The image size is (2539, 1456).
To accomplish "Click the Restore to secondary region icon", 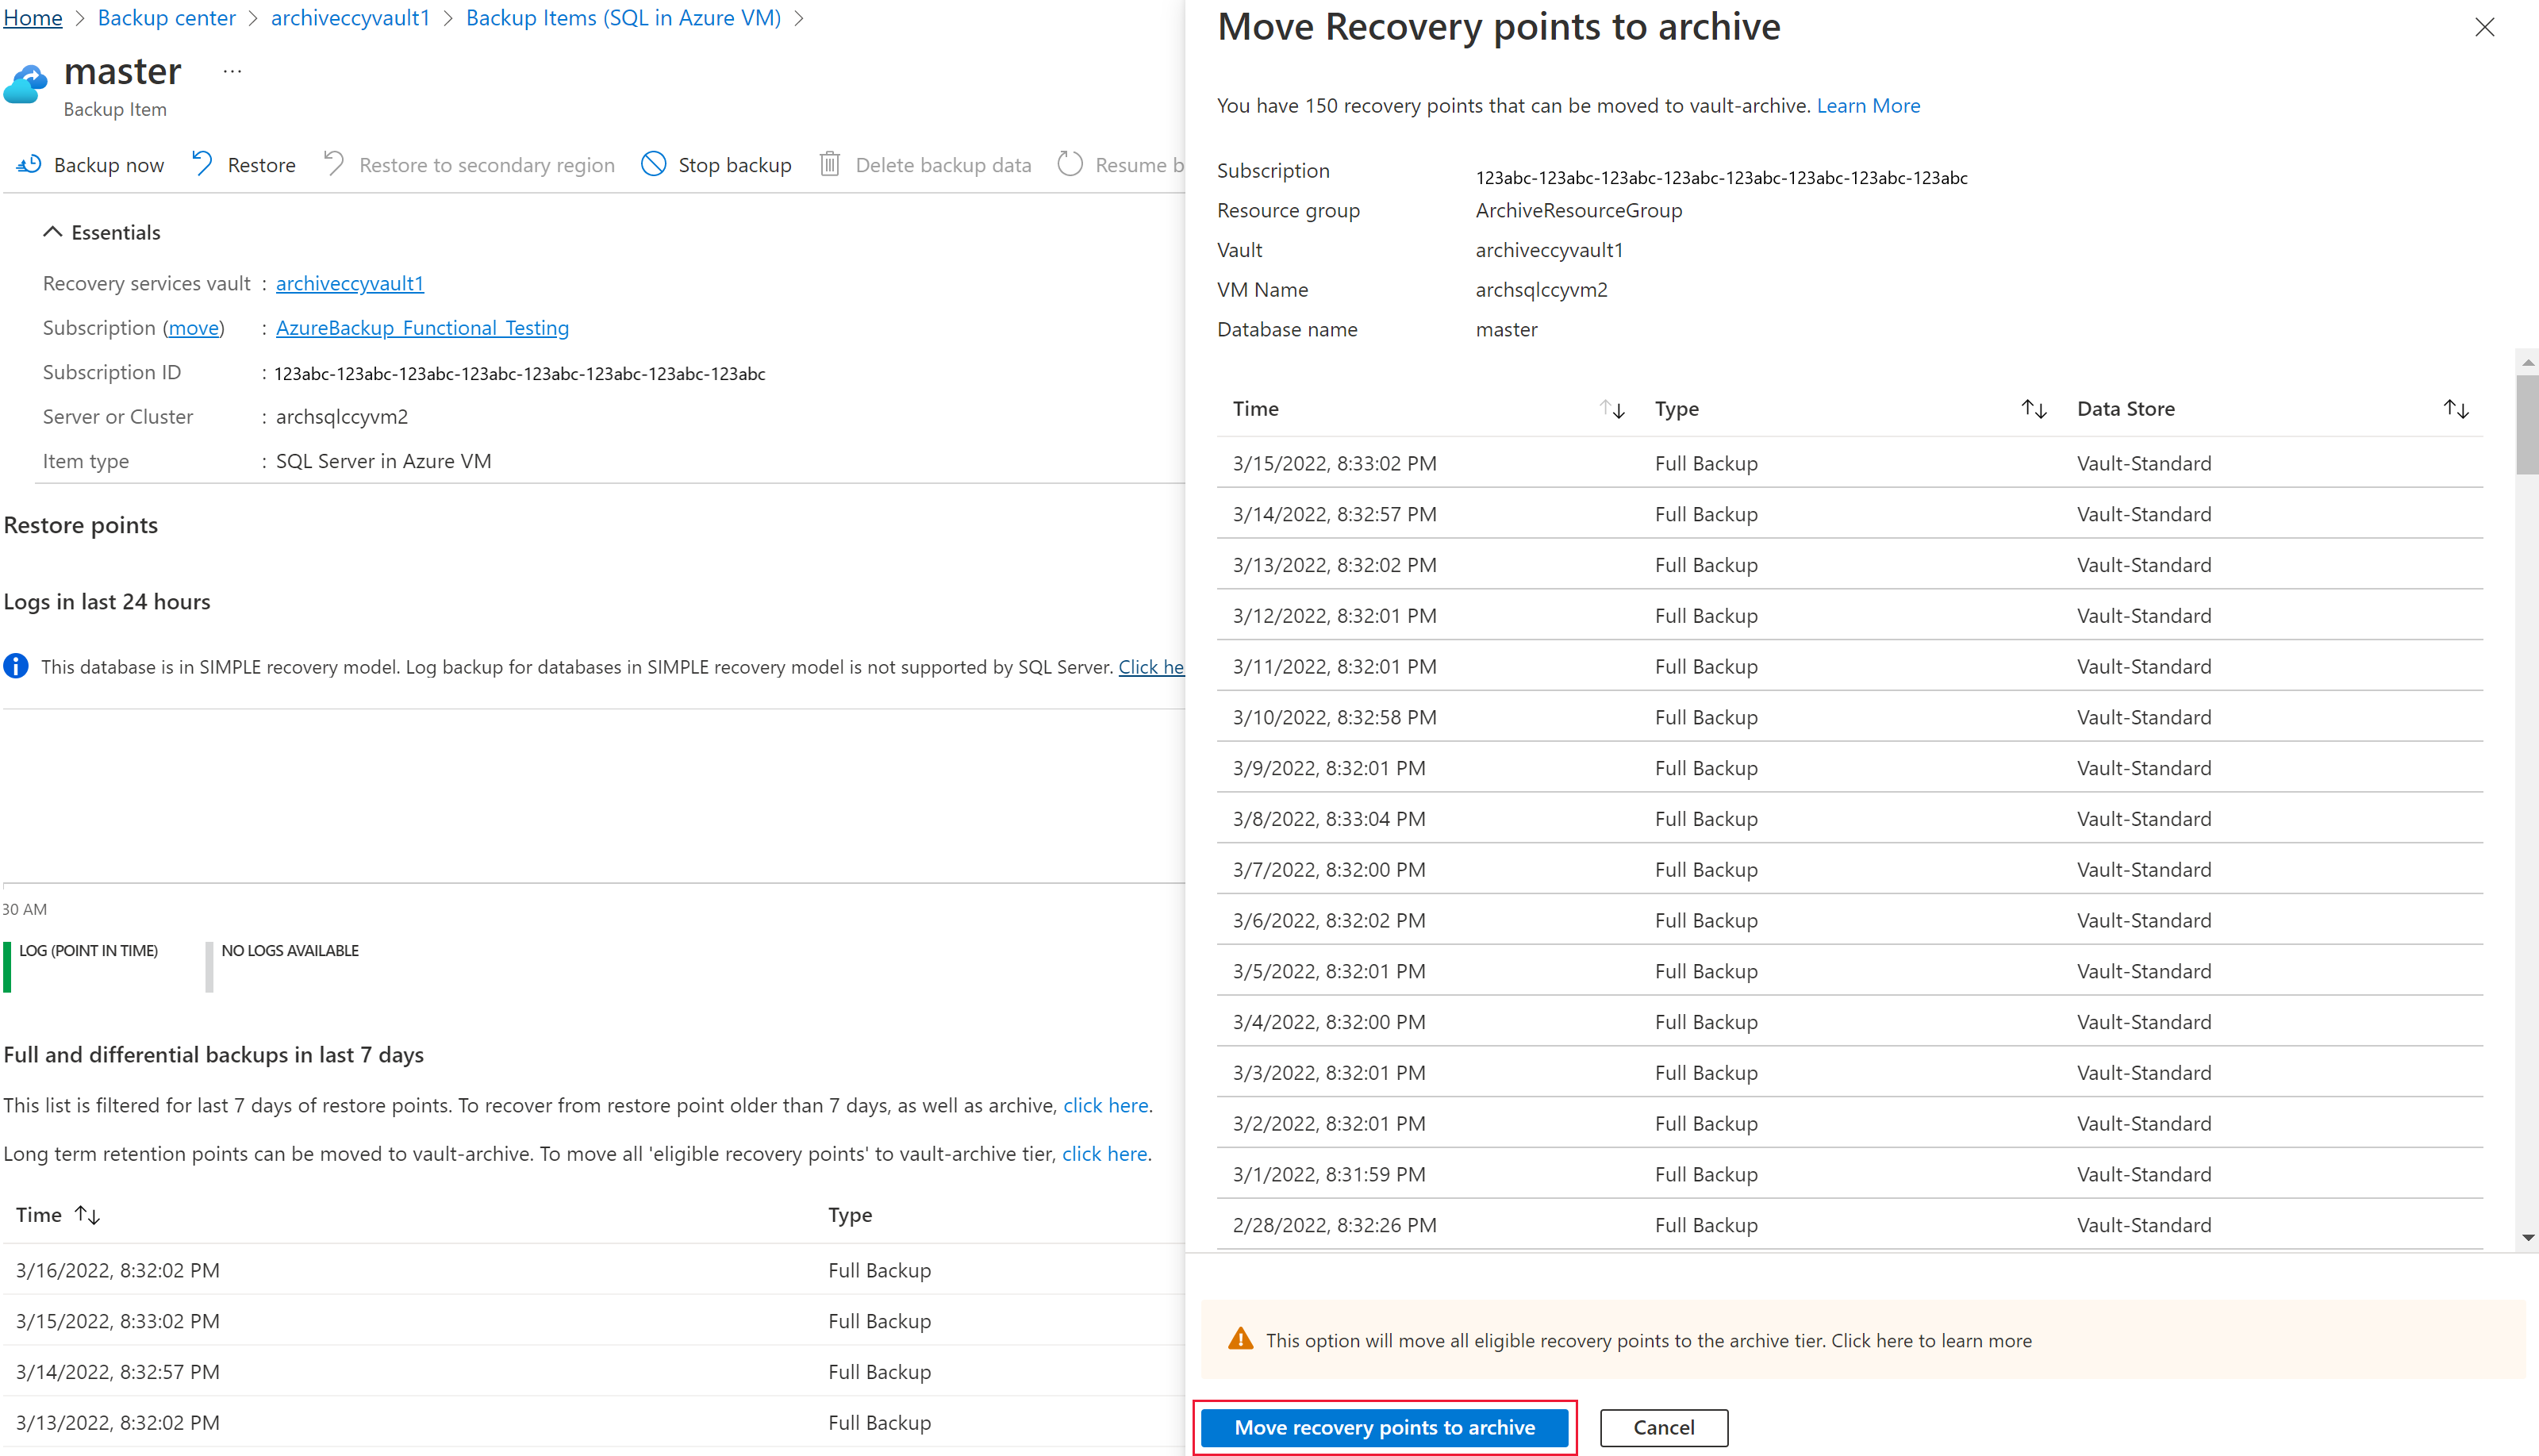I will (x=335, y=164).
